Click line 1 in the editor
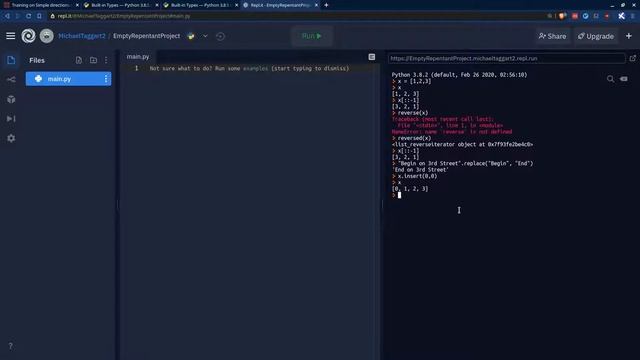640x360 pixels. click(x=249, y=69)
